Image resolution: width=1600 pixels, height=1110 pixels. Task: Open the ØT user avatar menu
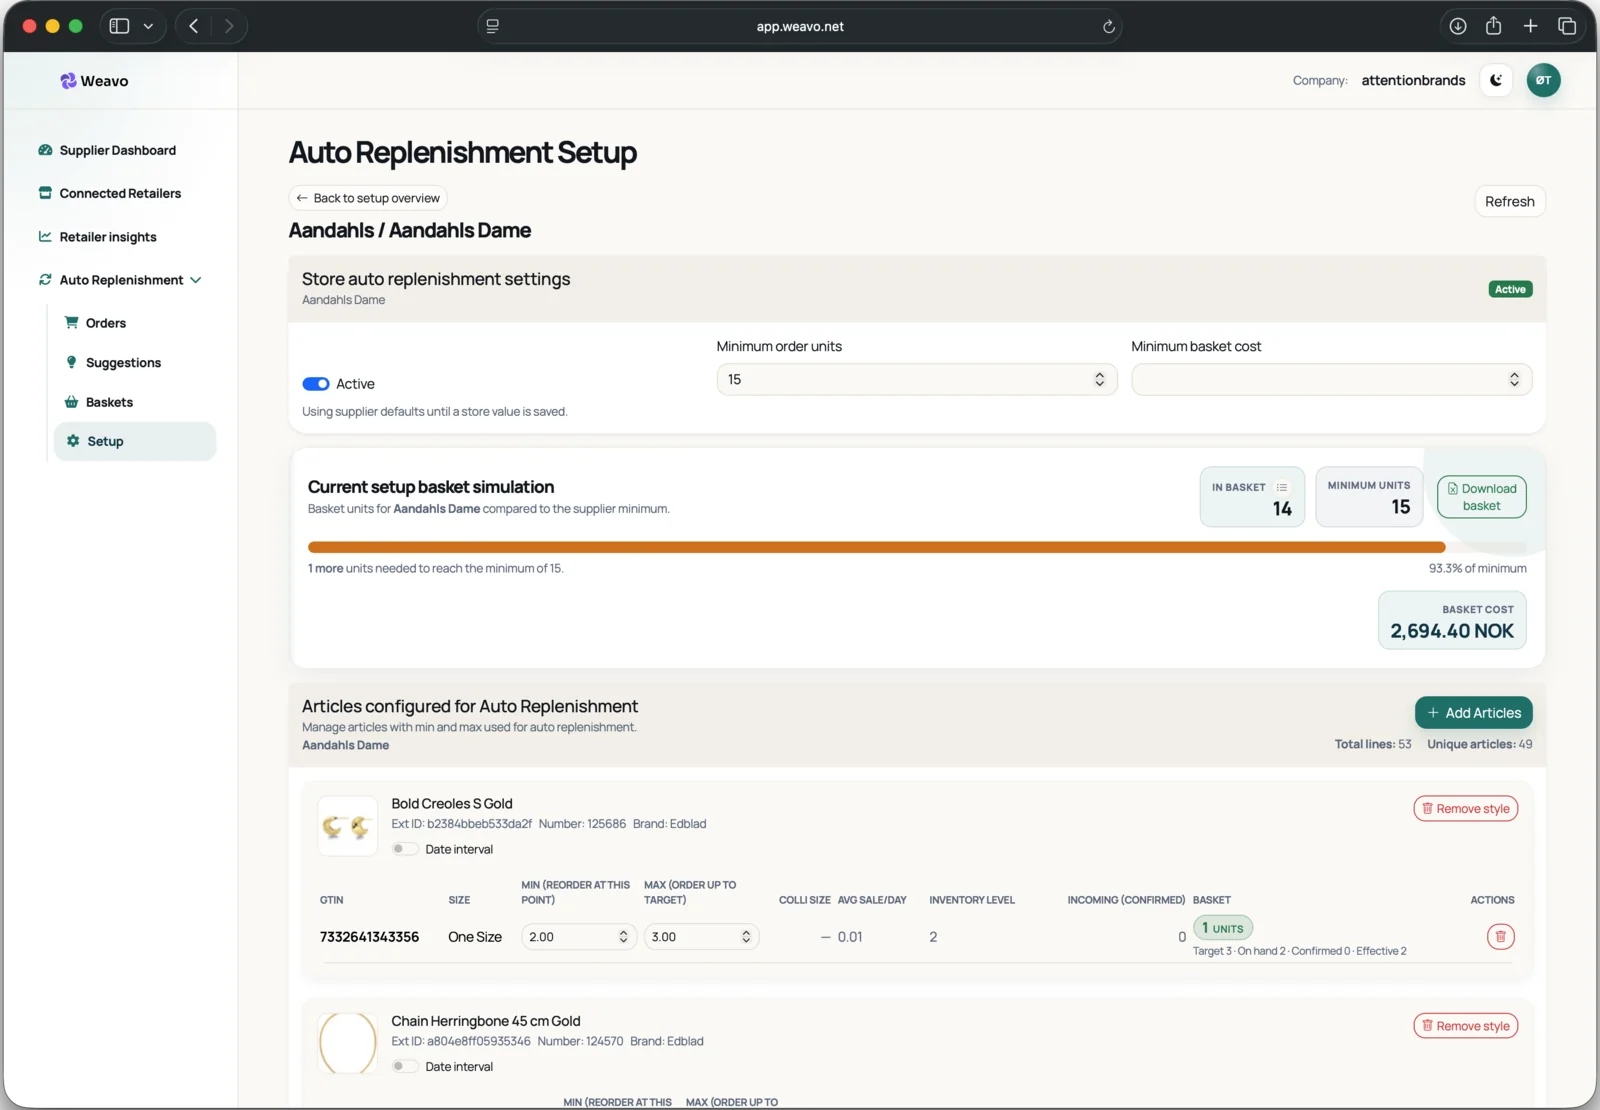[x=1543, y=80]
